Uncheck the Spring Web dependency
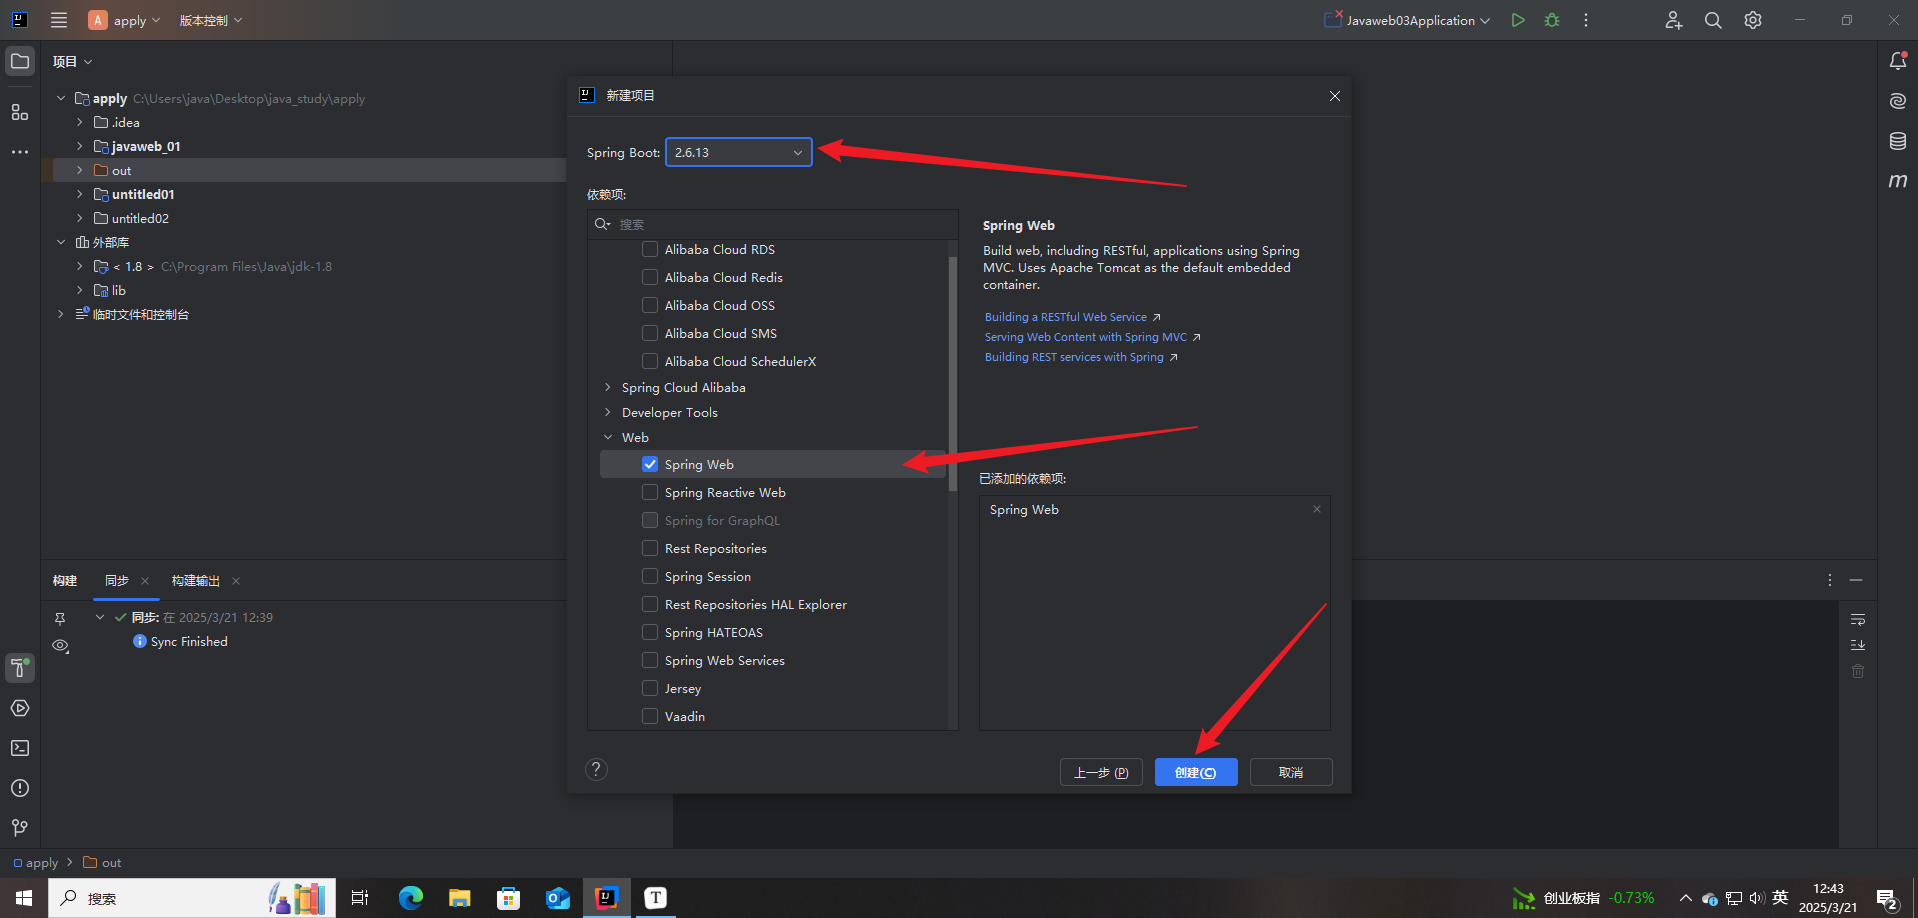The image size is (1918, 918). 650,464
